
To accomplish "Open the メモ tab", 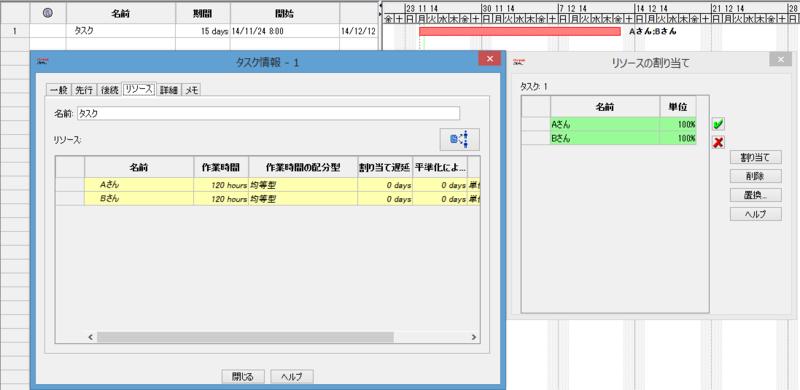I will [x=191, y=90].
